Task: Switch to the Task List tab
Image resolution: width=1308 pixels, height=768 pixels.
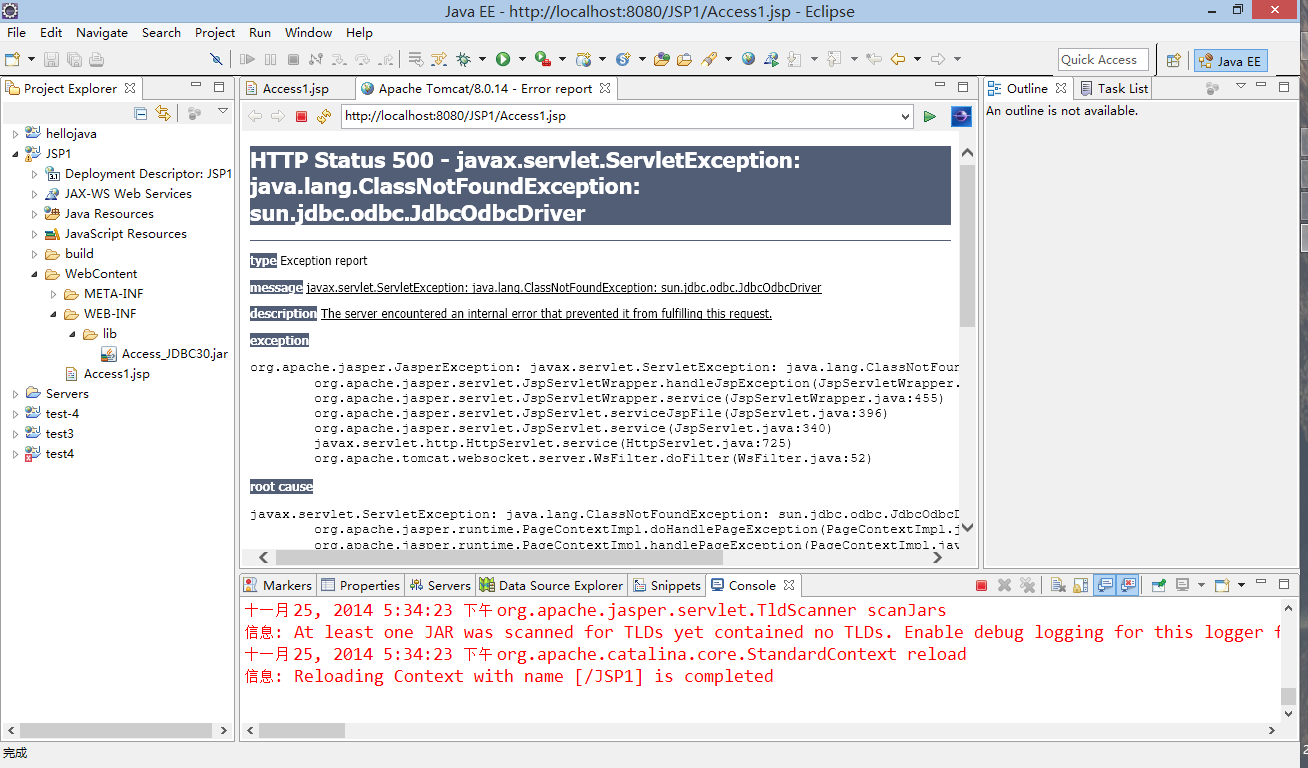Action: point(1114,88)
